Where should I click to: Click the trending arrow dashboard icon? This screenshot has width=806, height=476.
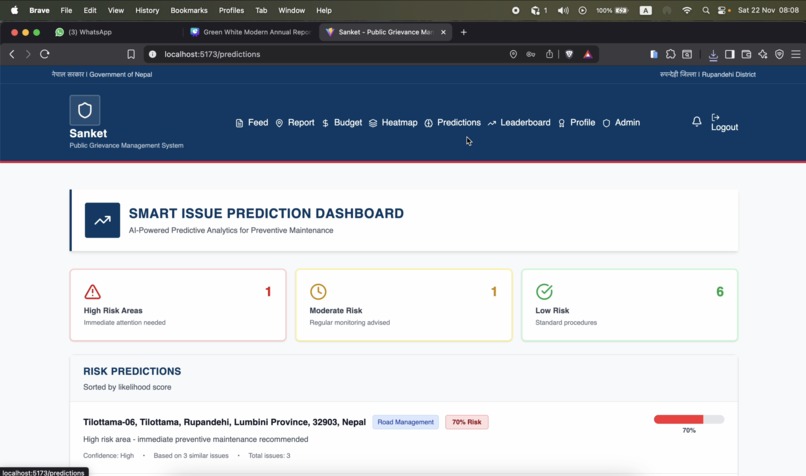[102, 220]
